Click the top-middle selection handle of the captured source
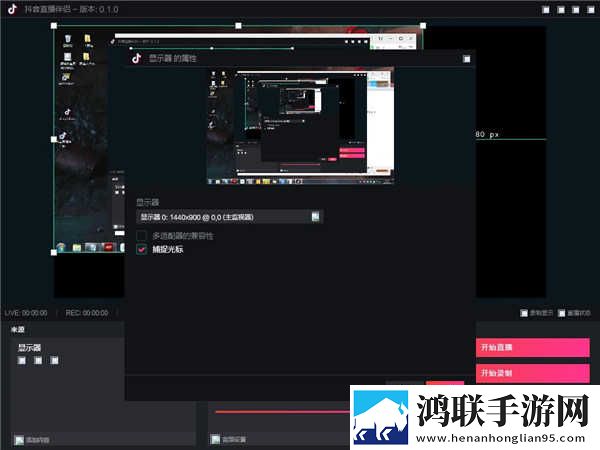 click(238, 26)
